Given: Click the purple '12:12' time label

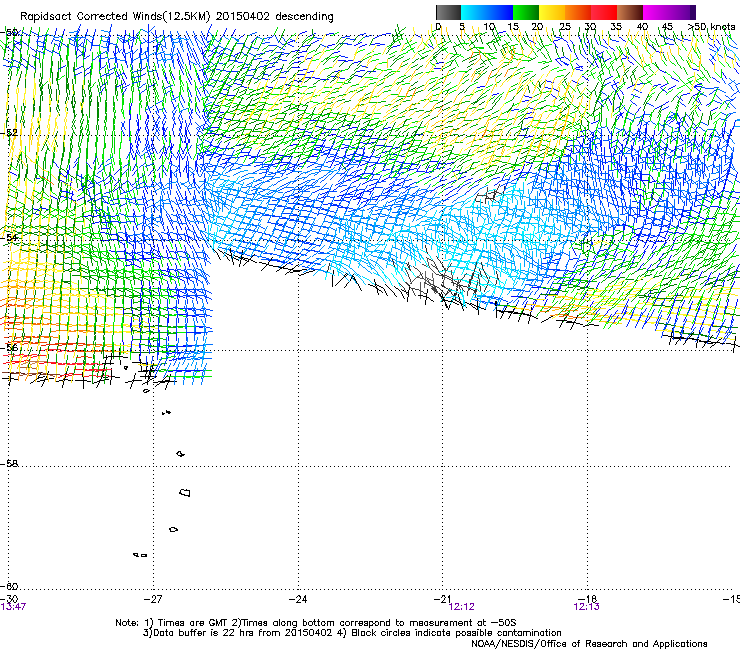Looking at the screenshot, I should tap(462, 607).
